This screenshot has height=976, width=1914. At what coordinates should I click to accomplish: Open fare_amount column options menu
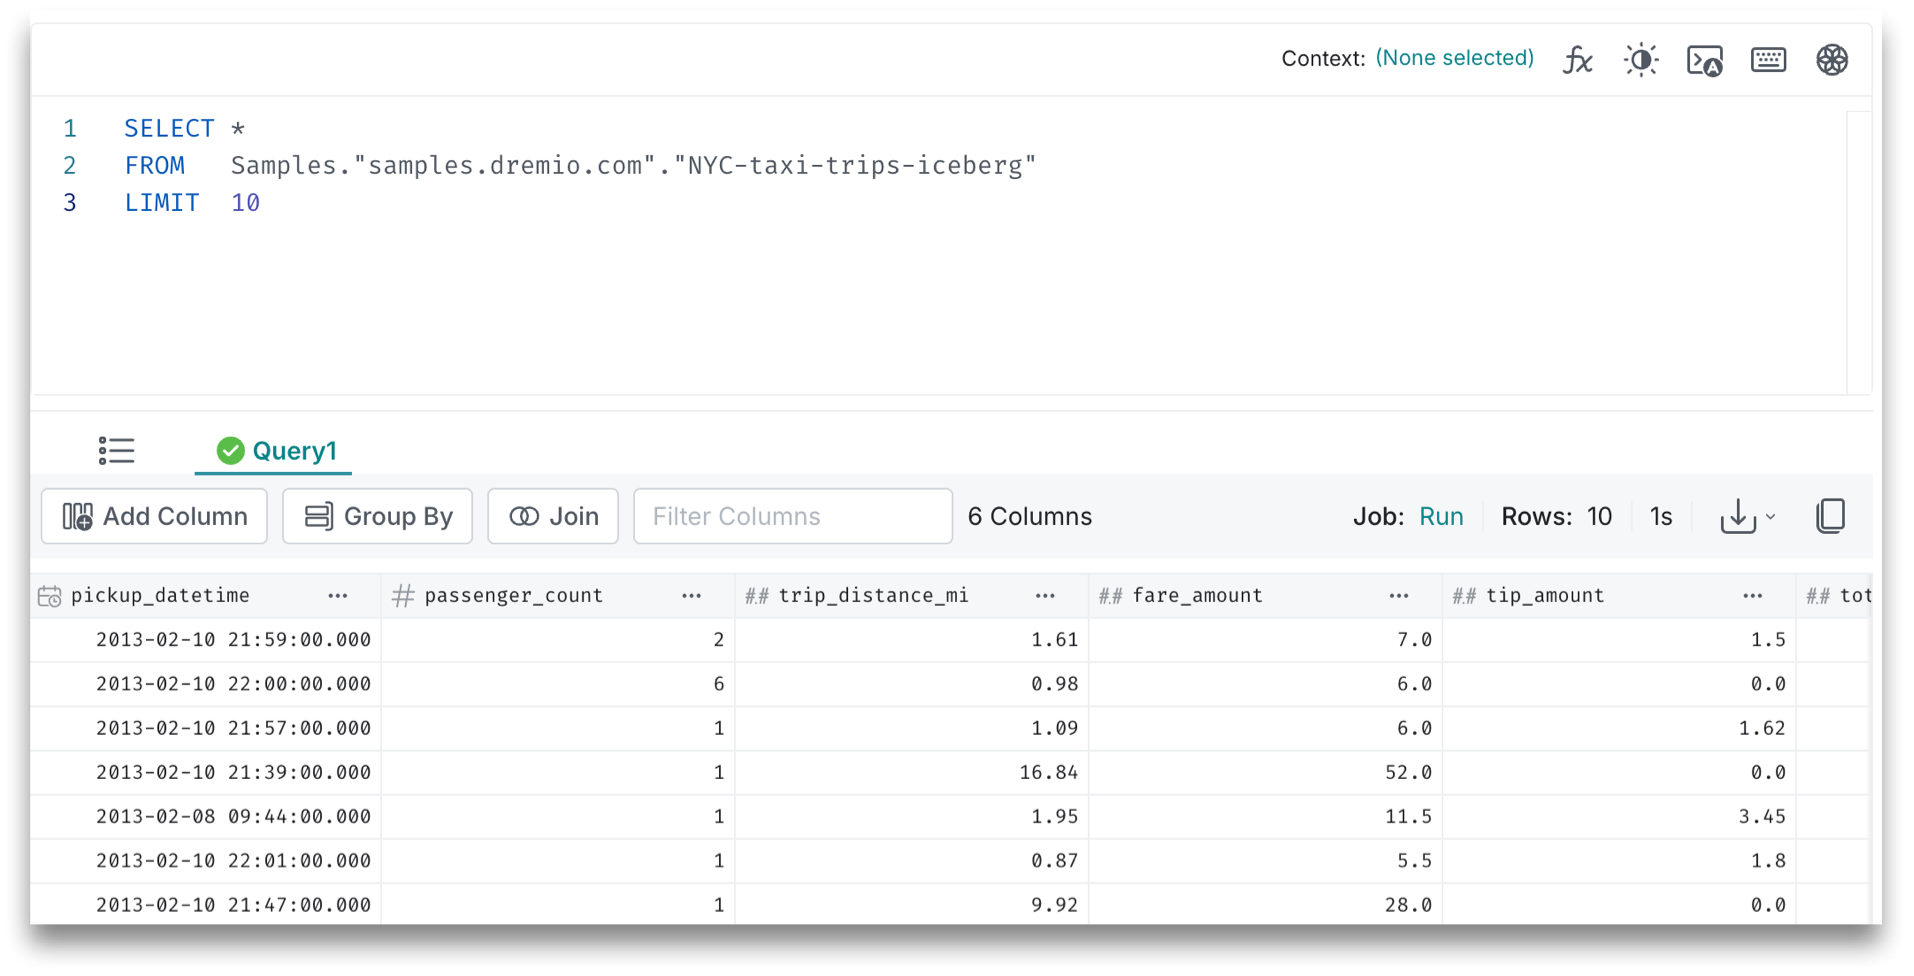[x=1398, y=596]
